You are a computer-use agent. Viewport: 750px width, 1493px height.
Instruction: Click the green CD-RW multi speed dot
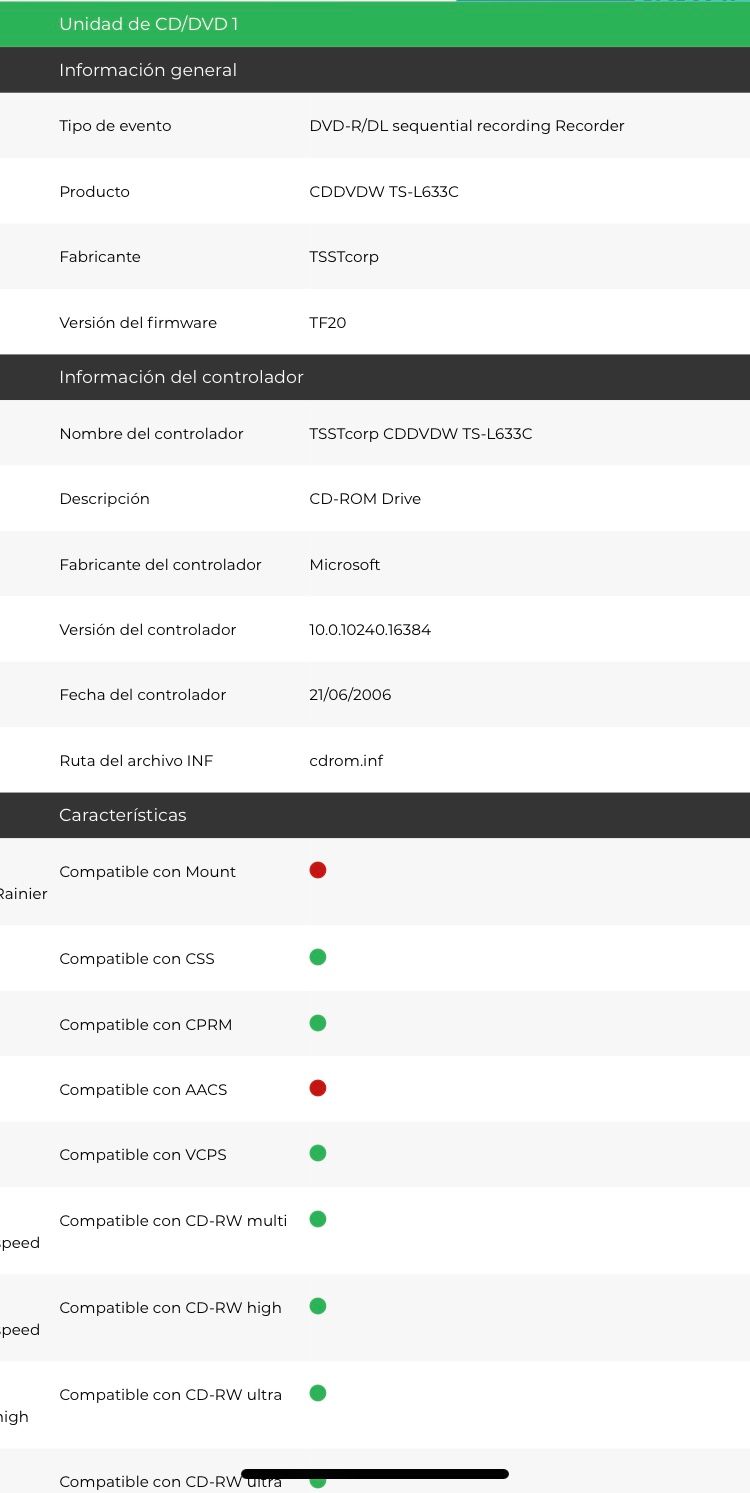click(x=318, y=1219)
